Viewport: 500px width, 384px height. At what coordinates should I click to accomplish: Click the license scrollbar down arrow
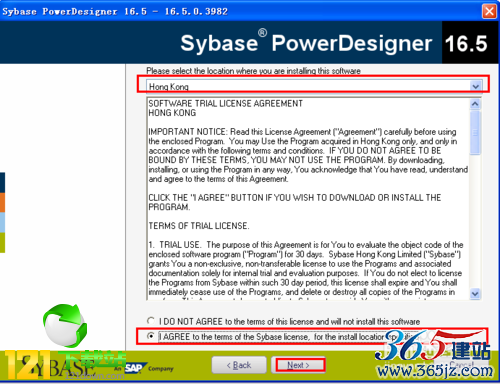[475, 294]
